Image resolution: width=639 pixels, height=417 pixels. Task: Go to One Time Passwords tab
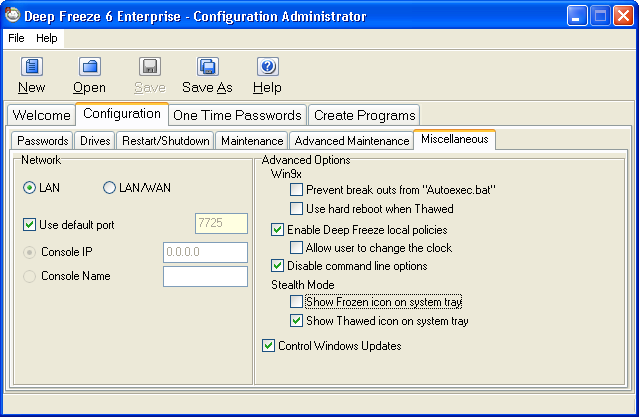click(237, 115)
